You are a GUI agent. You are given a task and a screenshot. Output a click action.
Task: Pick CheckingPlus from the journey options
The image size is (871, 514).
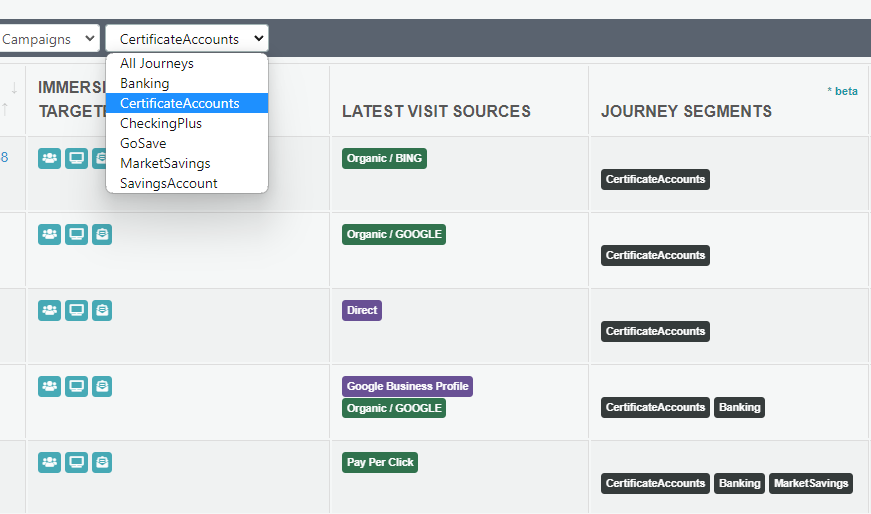click(161, 123)
